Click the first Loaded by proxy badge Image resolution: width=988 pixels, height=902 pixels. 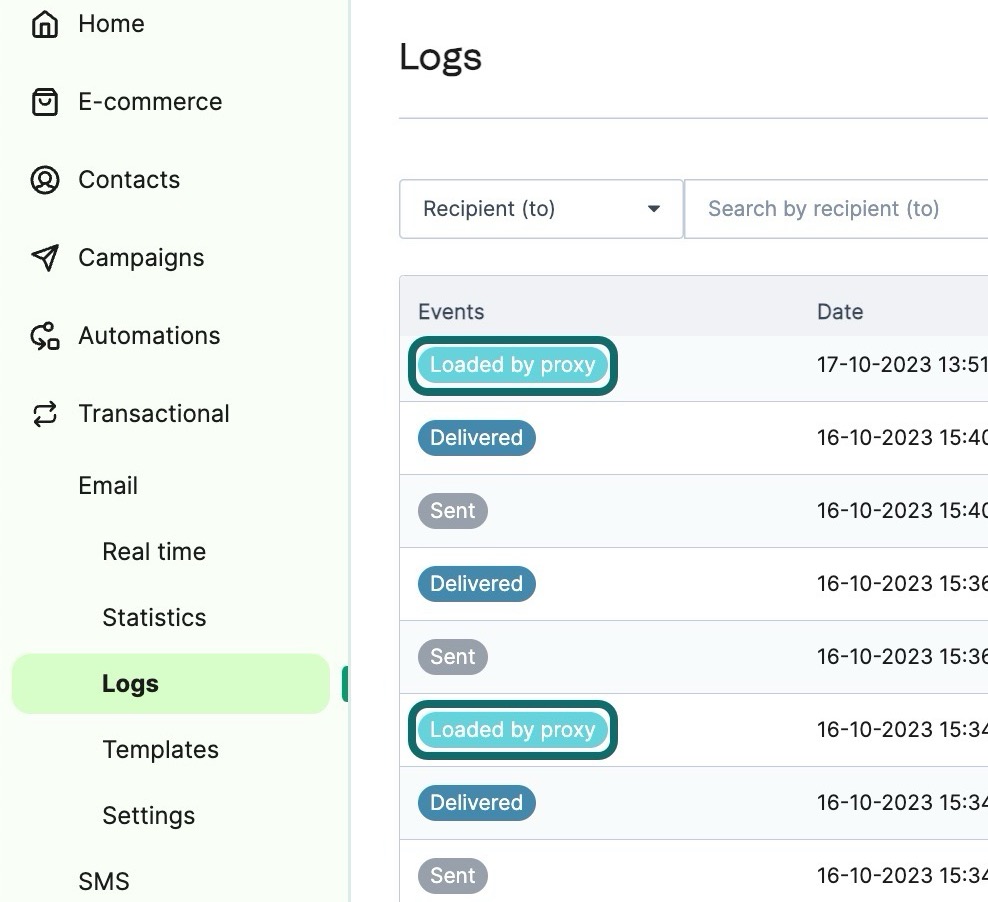tap(512, 365)
